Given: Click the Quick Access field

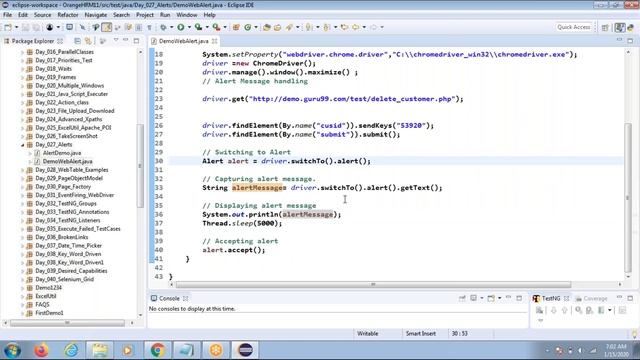Looking at the screenshot, I should (x=573, y=27).
